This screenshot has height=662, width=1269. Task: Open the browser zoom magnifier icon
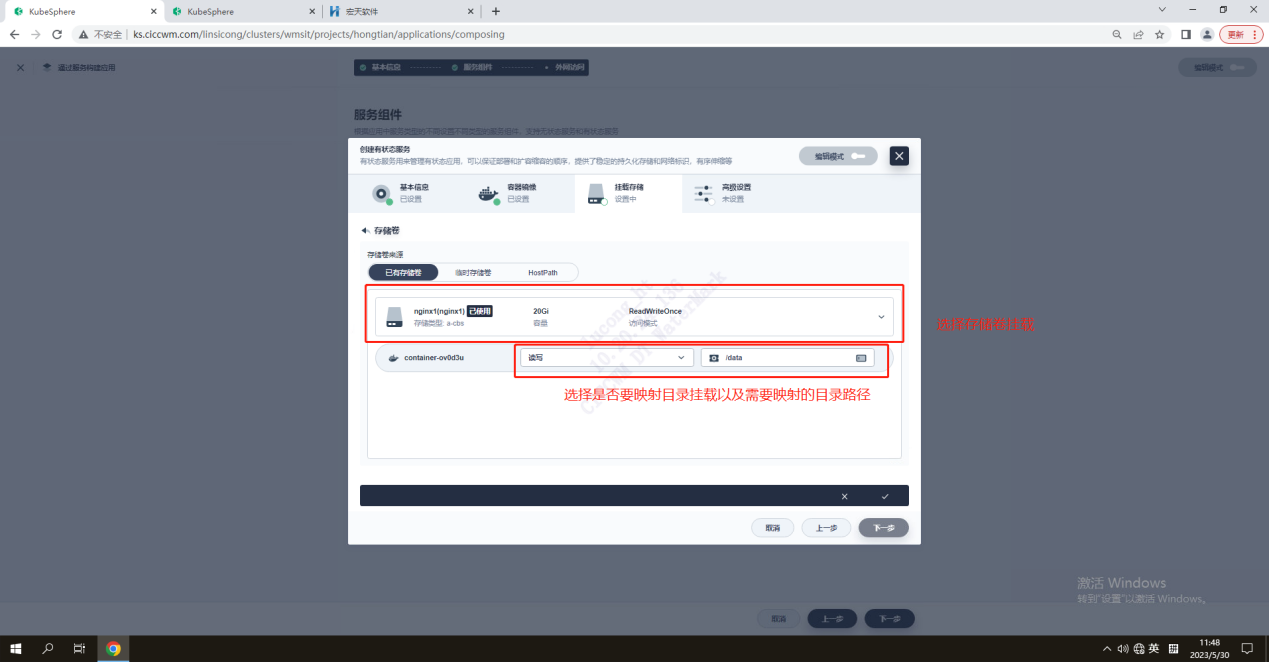[1117, 34]
